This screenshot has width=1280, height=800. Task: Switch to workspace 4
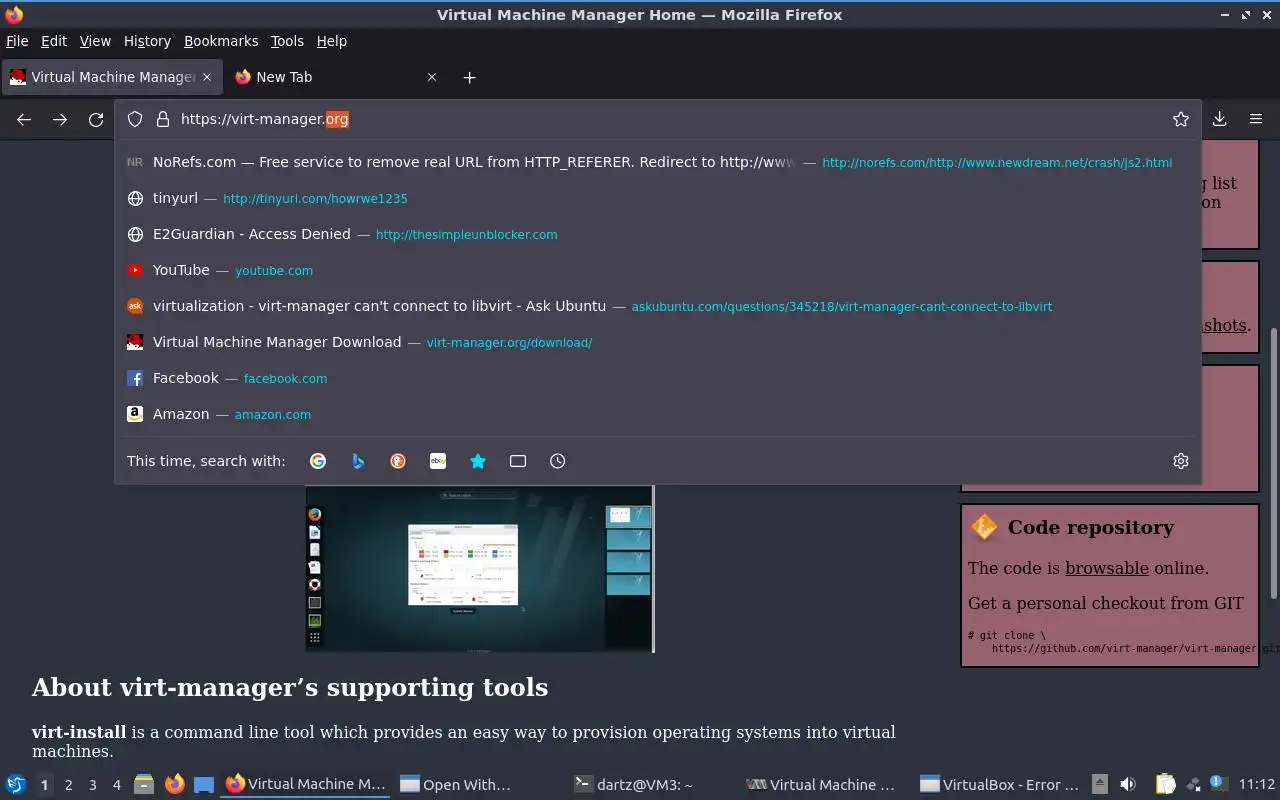click(117, 785)
